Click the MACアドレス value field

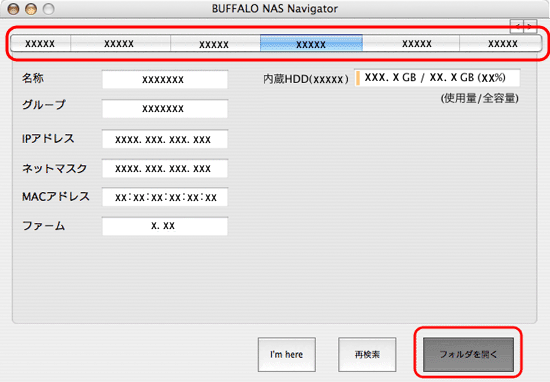[165, 197]
